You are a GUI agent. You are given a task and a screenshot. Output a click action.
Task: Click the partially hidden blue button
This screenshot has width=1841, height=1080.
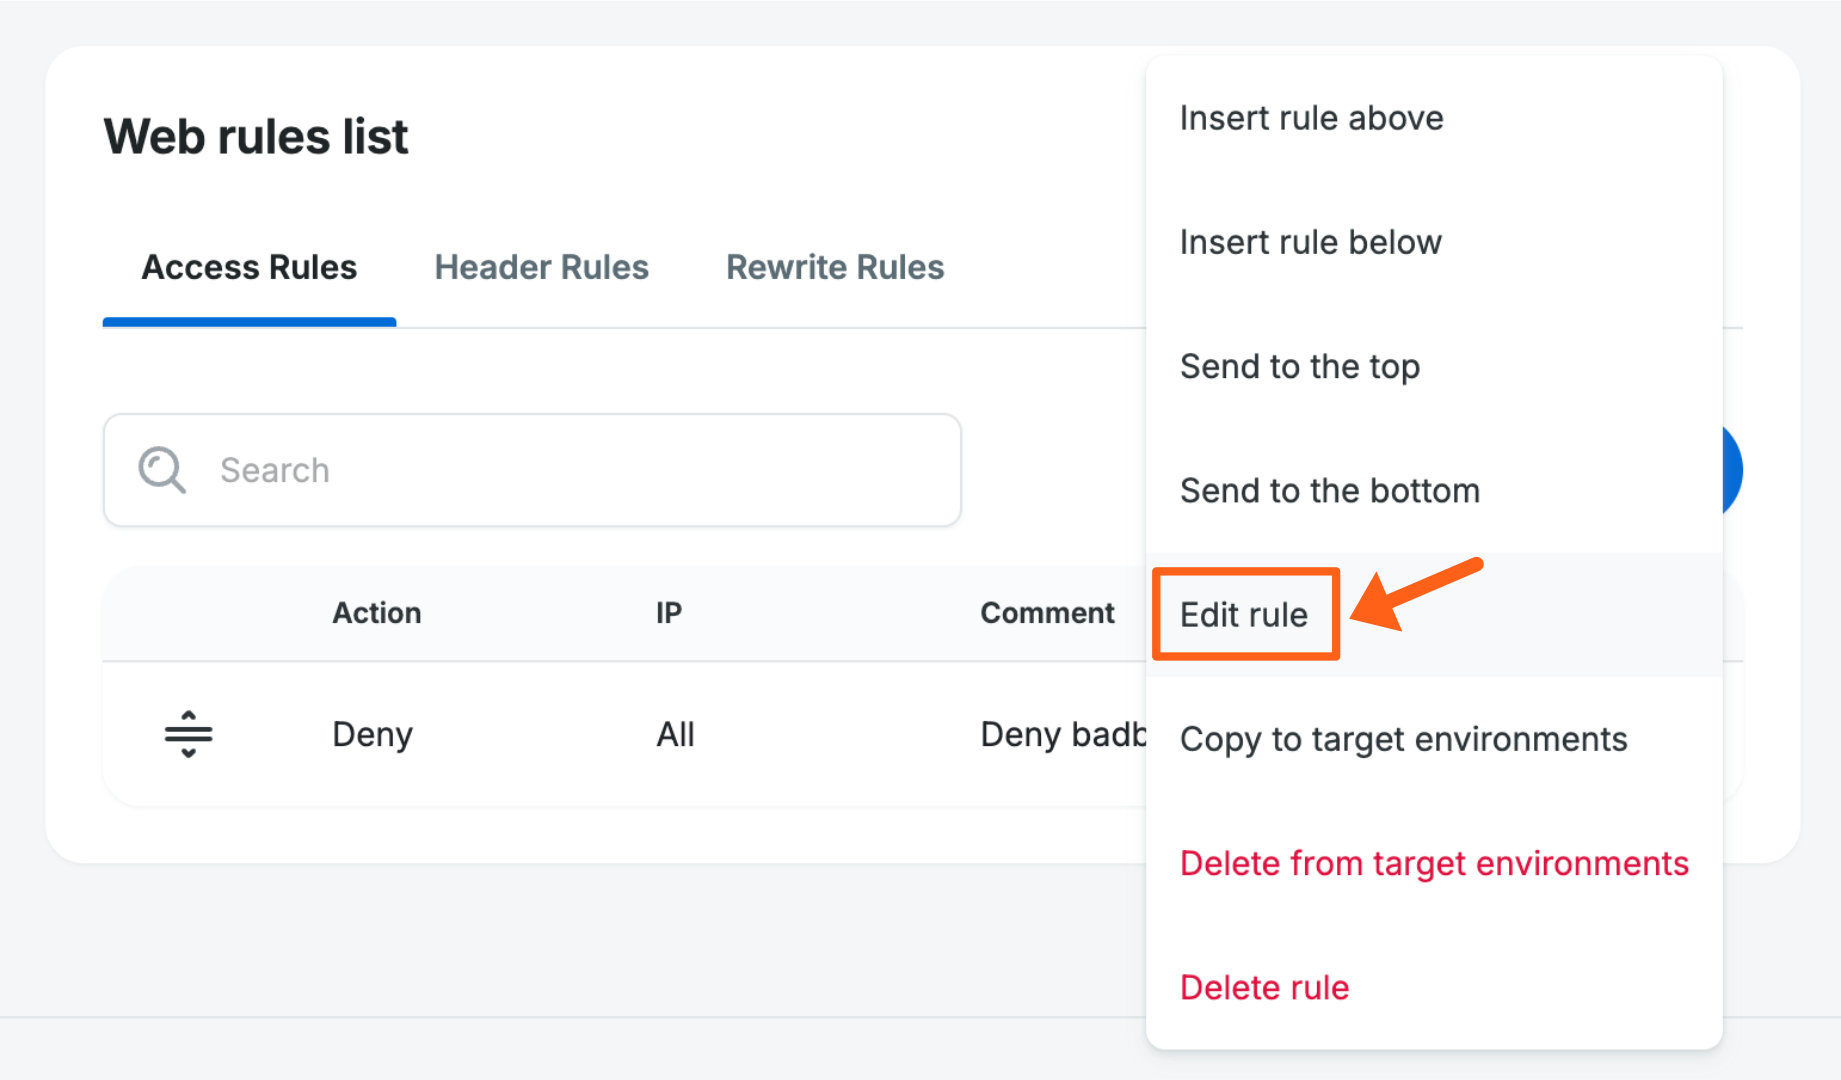pyautogui.click(x=1732, y=470)
